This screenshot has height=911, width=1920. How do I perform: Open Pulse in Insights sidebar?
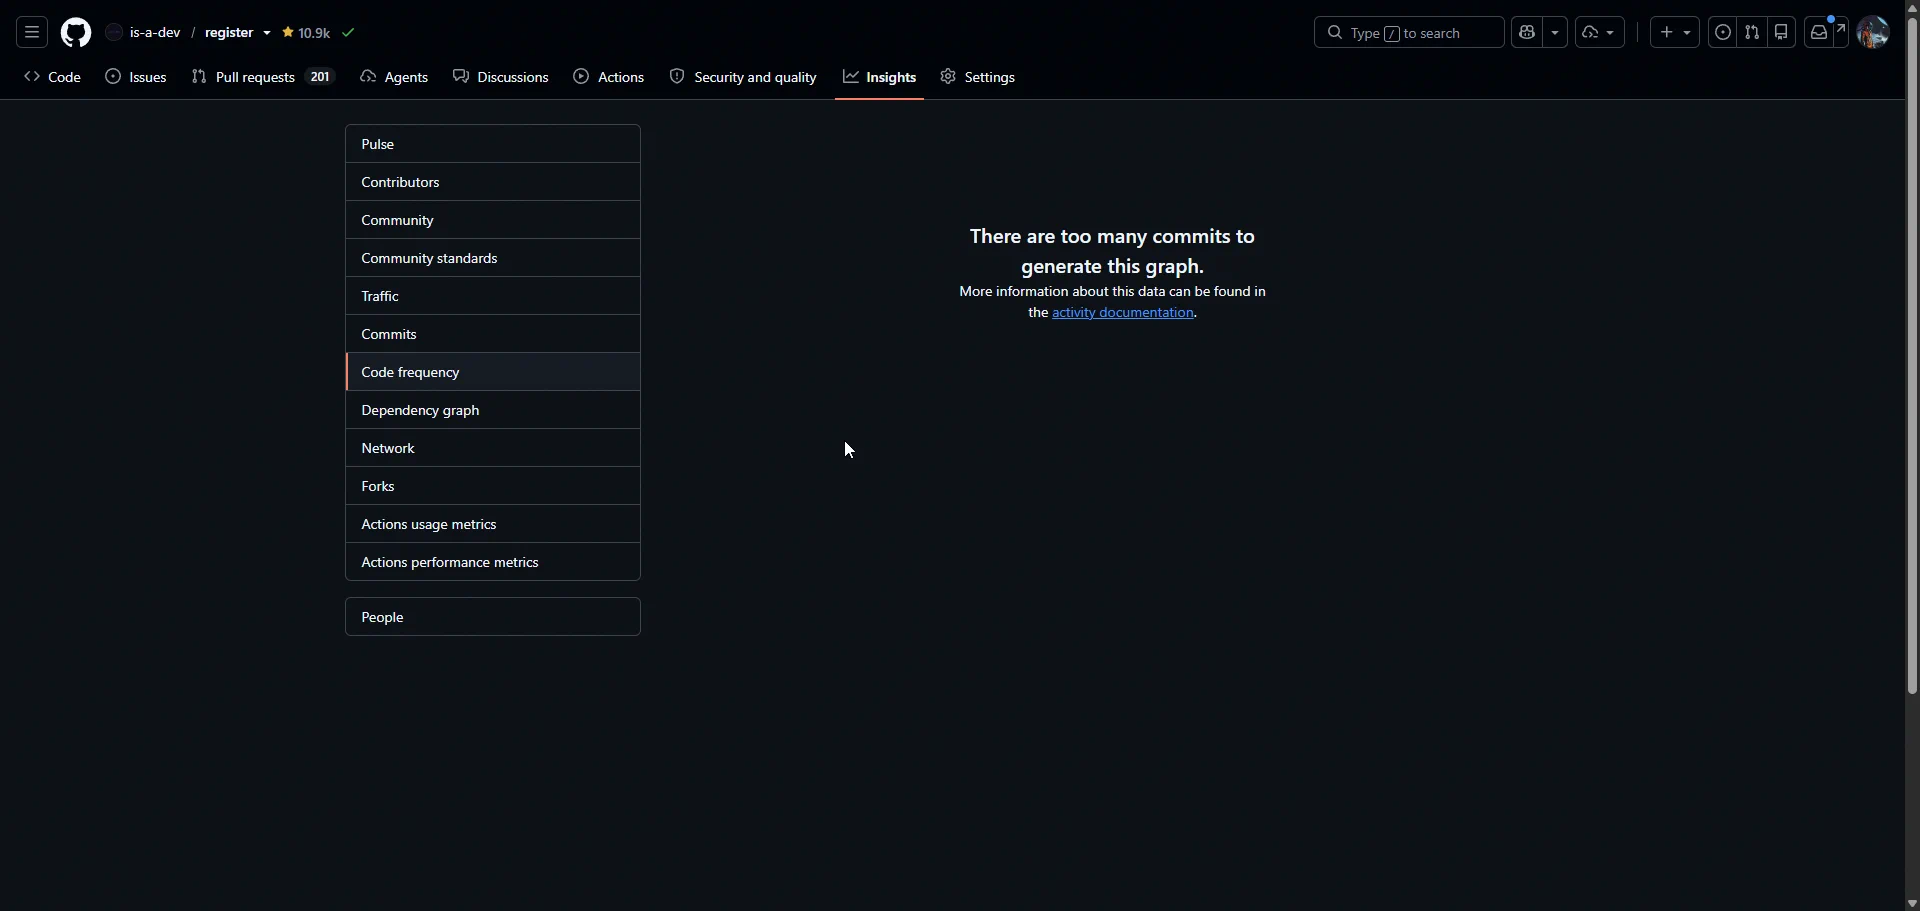[493, 144]
